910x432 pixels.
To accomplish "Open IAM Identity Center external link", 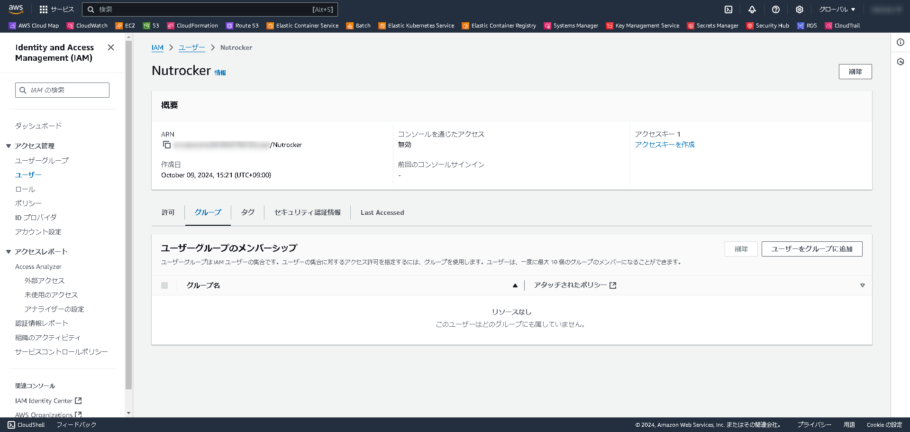I will pyautogui.click(x=48, y=401).
